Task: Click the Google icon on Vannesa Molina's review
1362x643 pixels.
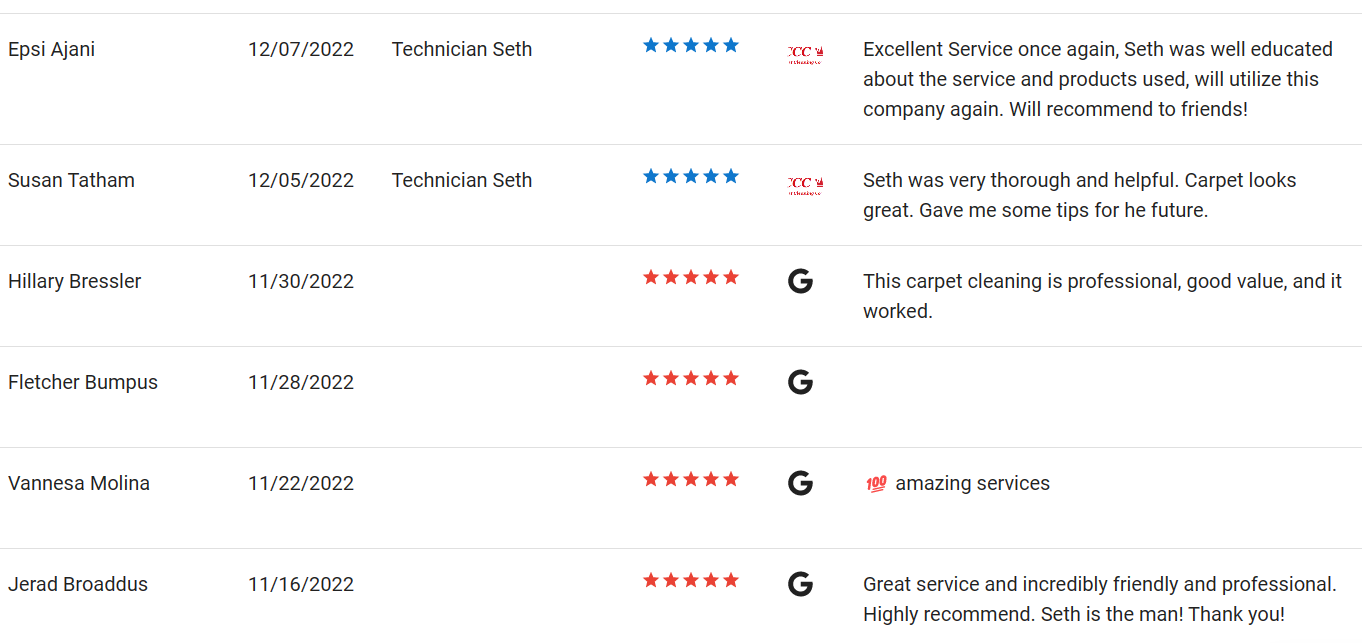Action: coord(800,483)
